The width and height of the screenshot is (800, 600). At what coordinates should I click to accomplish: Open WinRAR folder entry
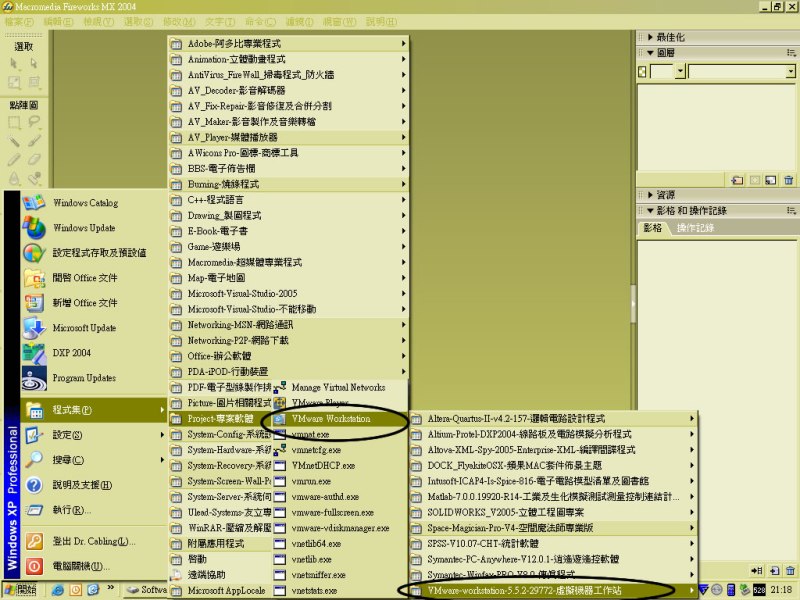(220, 528)
